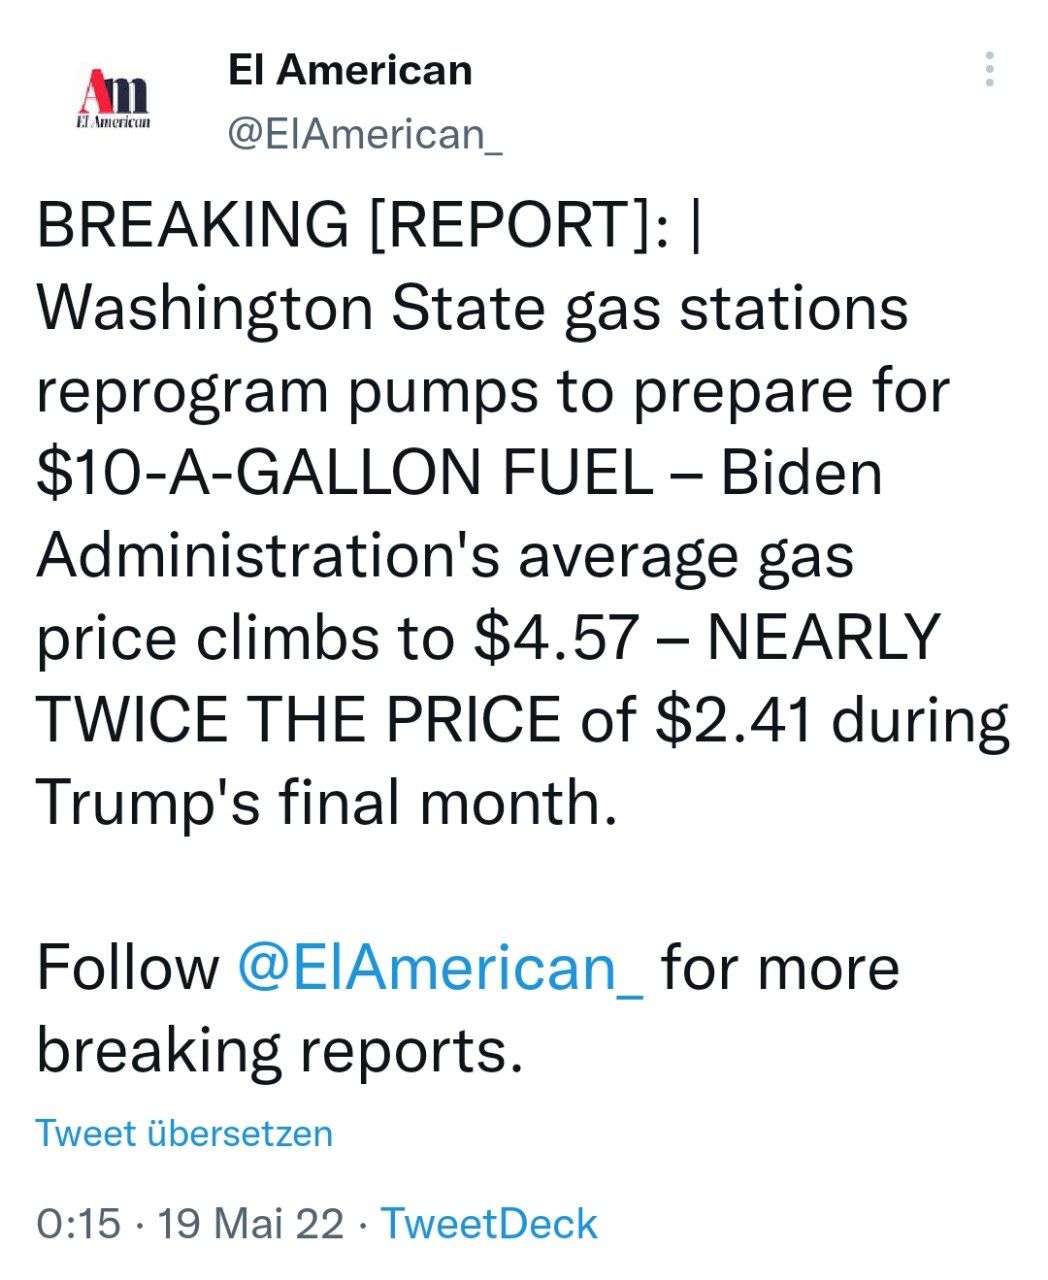The height and width of the screenshot is (1280, 1048).
Task: Click the word Biden in the tweet
Action: [801, 472]
